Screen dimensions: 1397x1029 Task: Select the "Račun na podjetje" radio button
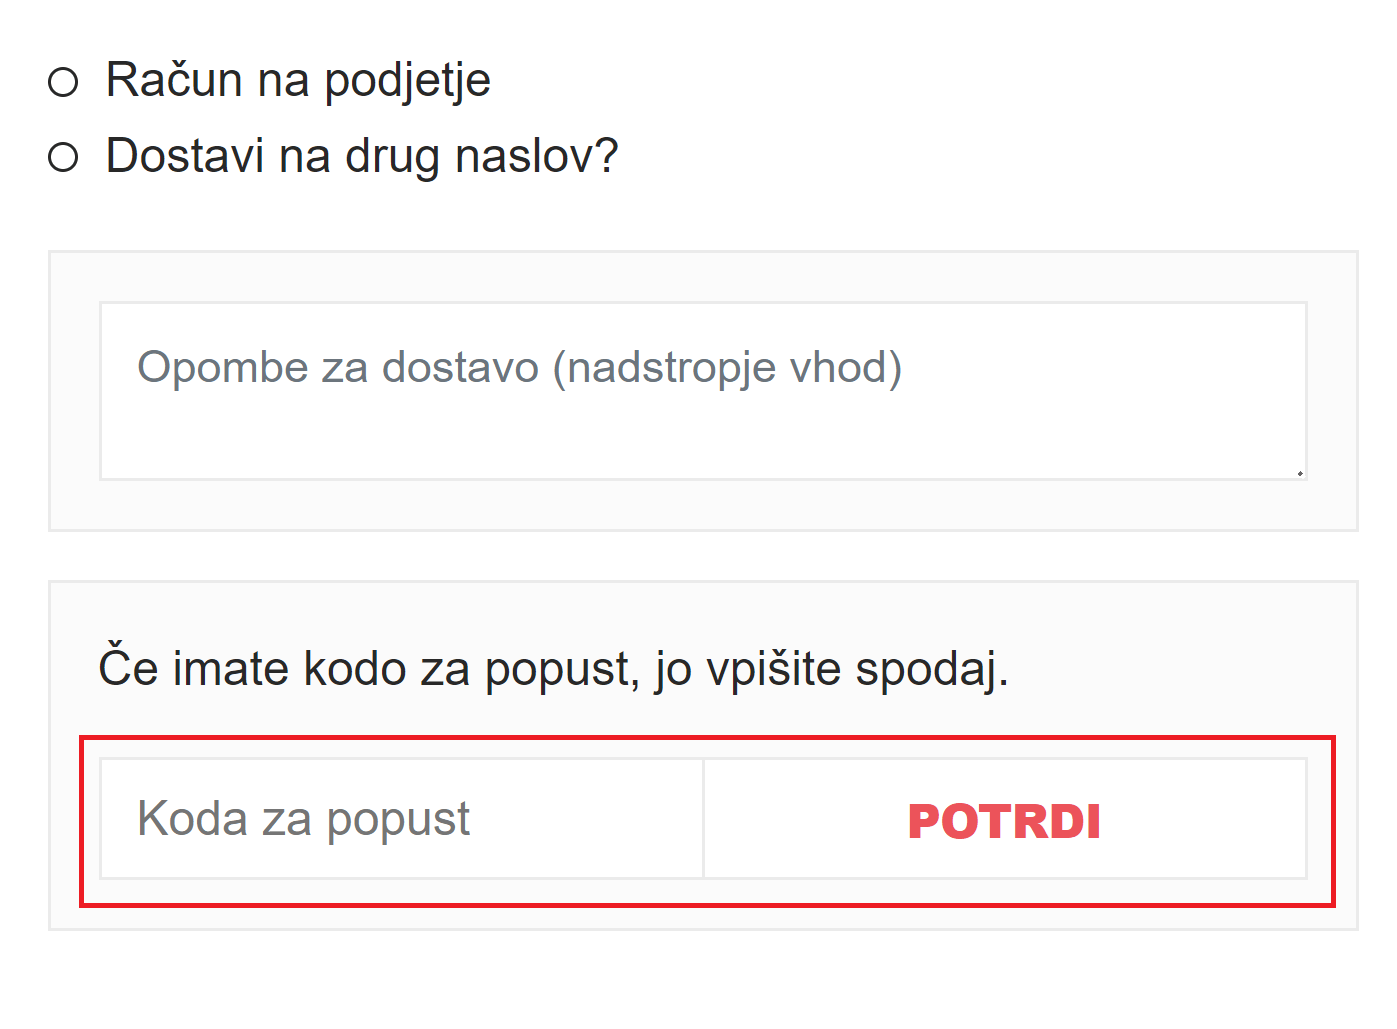63,82
